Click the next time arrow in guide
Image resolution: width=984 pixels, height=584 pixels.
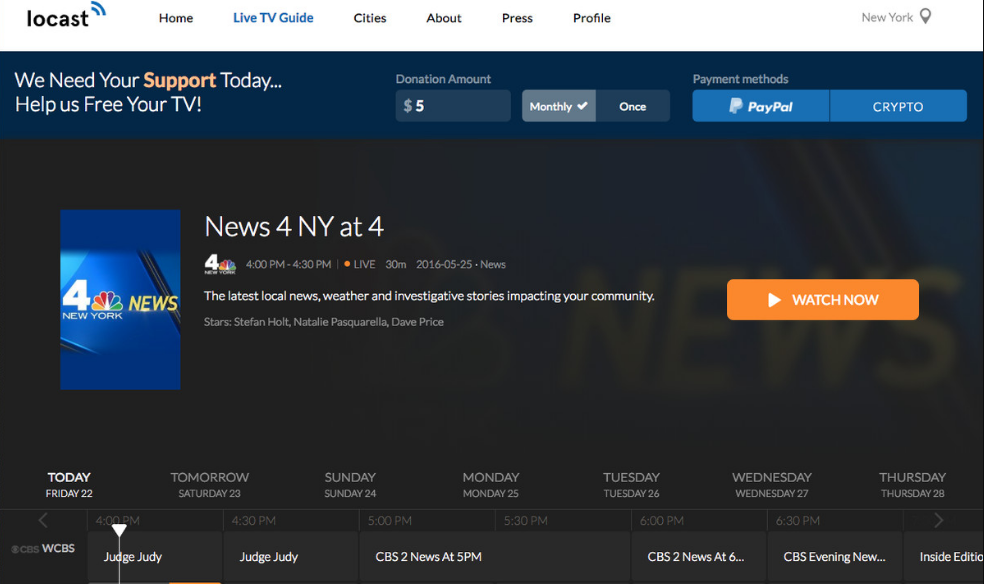pos(938,520)
